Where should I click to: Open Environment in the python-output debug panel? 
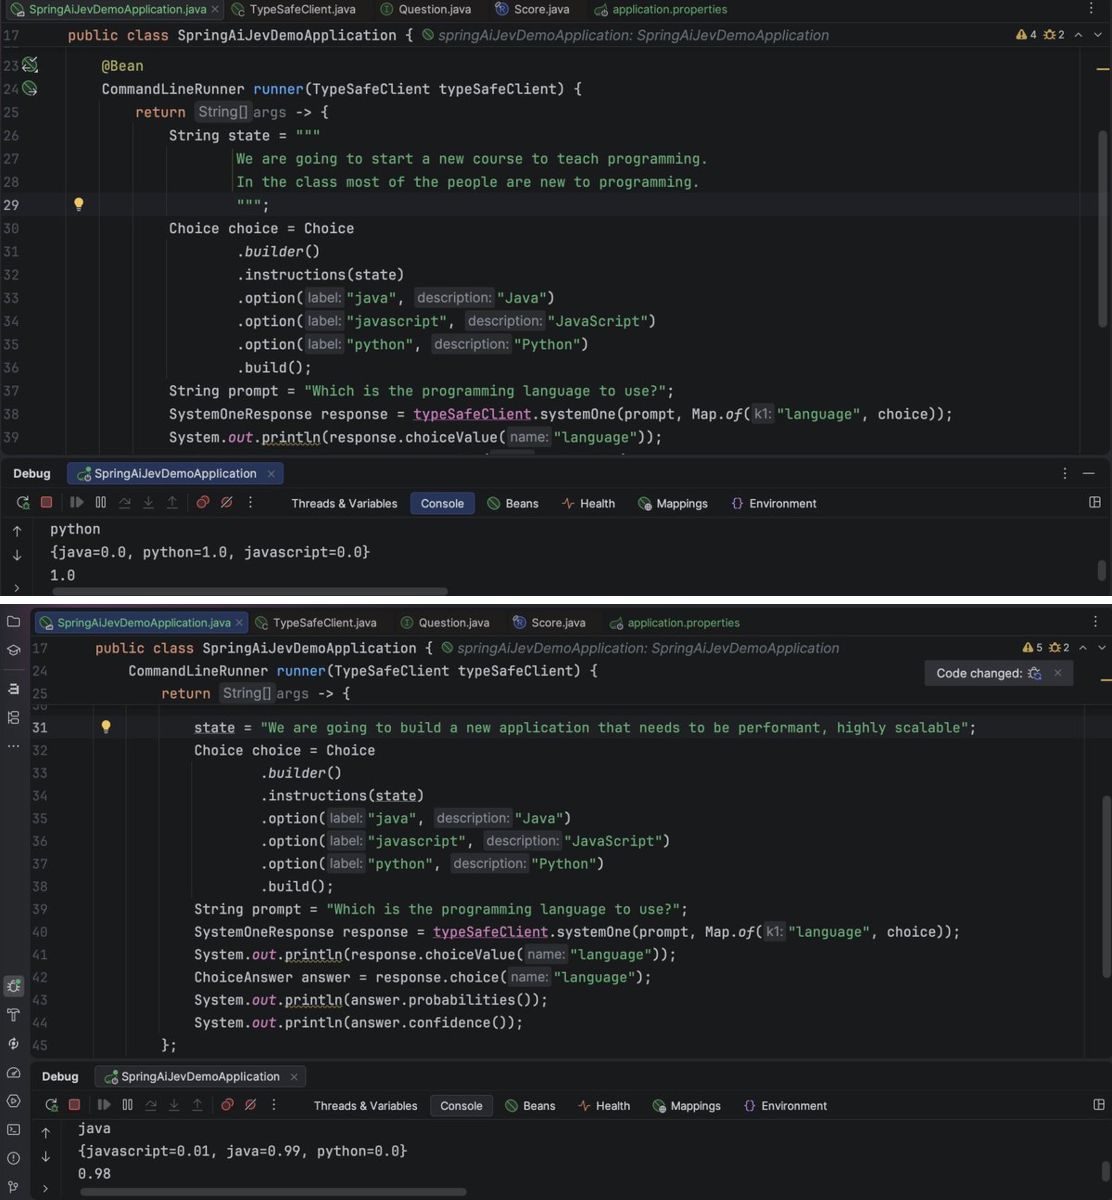pos(774,503)
